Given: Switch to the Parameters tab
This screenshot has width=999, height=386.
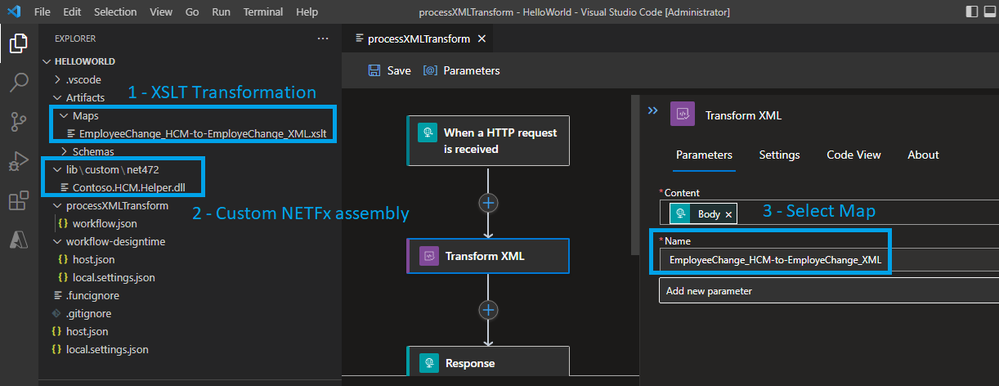Looking at the screenshot, I should (x=704, y=155).
